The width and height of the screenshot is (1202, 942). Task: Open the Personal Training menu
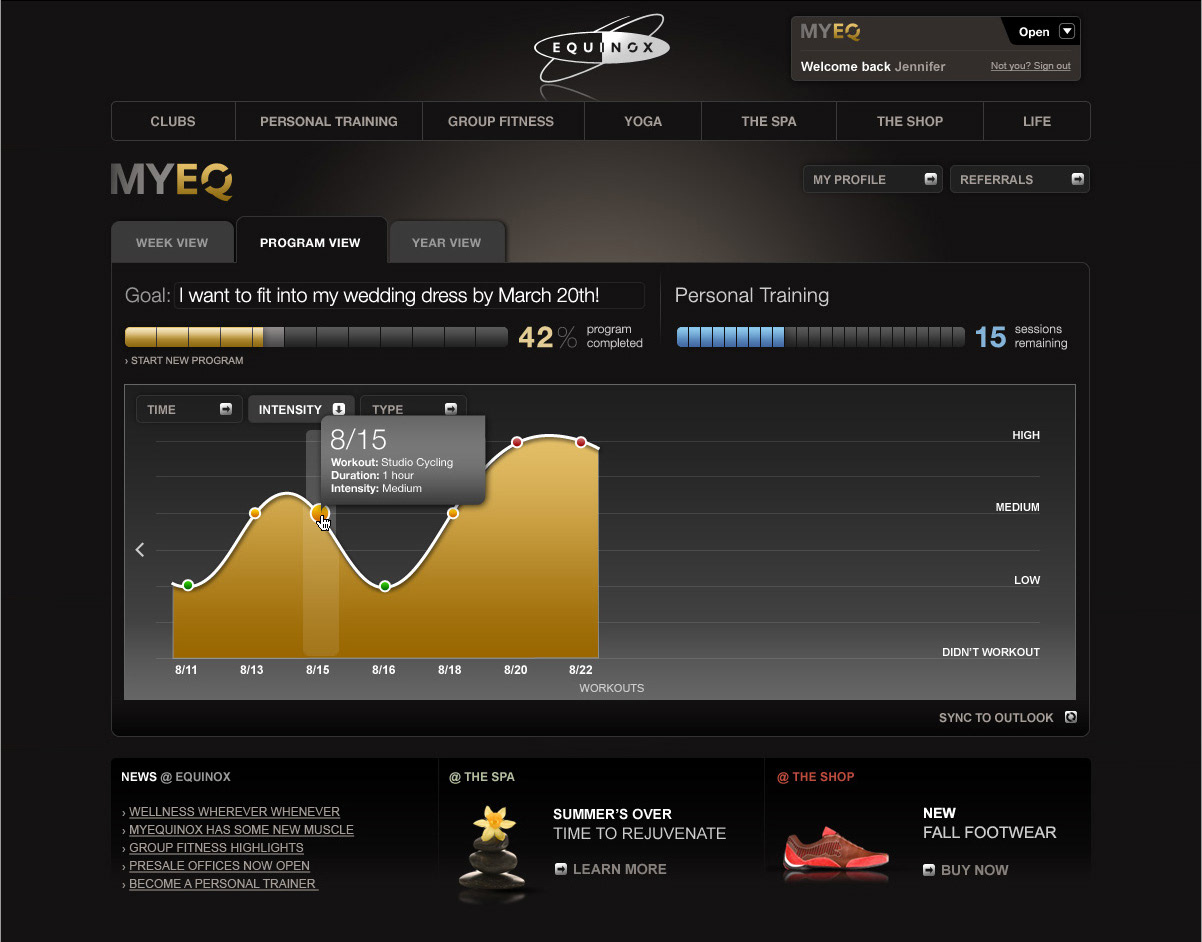tap(329, 121)
